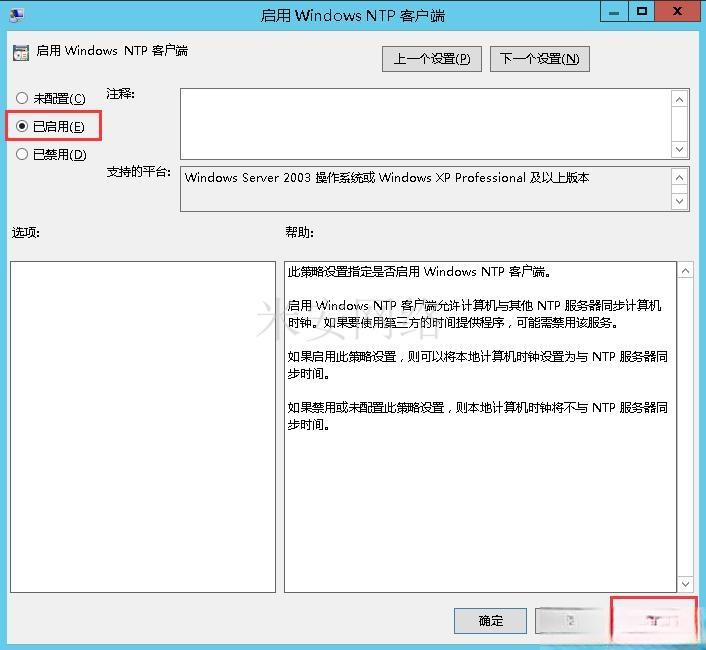Click the help line '此策略设置指定是否启用 Windows NTP 客户端。'
Viewport: 706px width, 650px height.
click(419, 271)
